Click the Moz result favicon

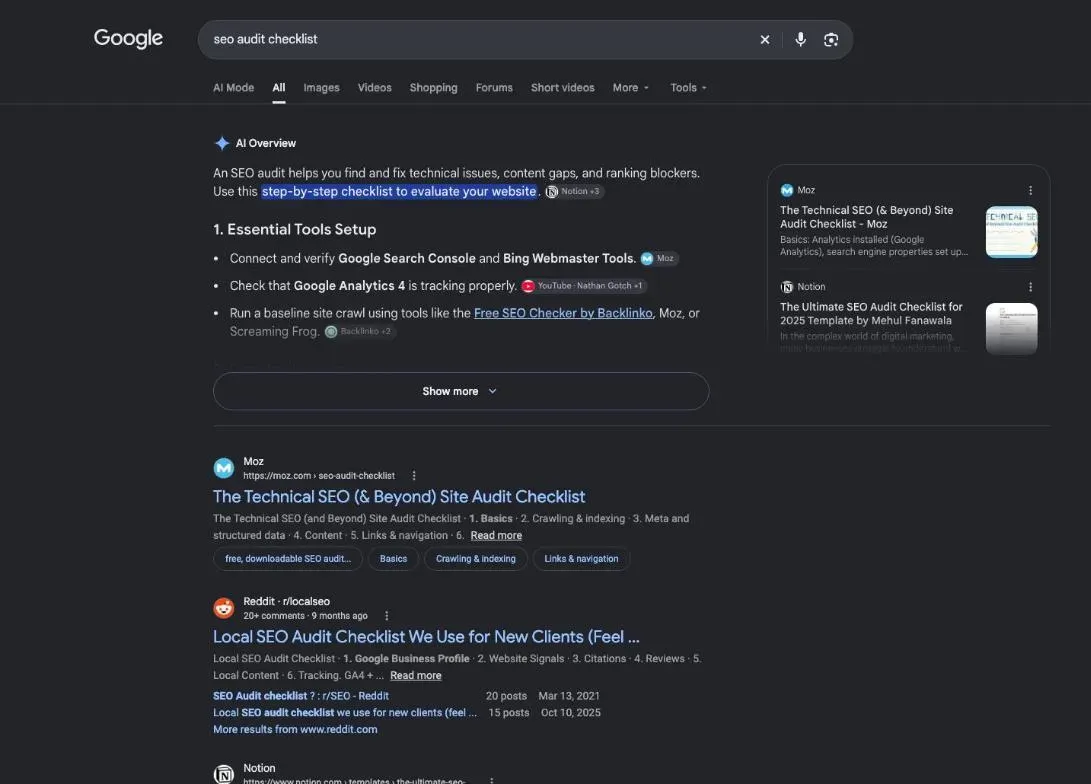coord(223,468)
